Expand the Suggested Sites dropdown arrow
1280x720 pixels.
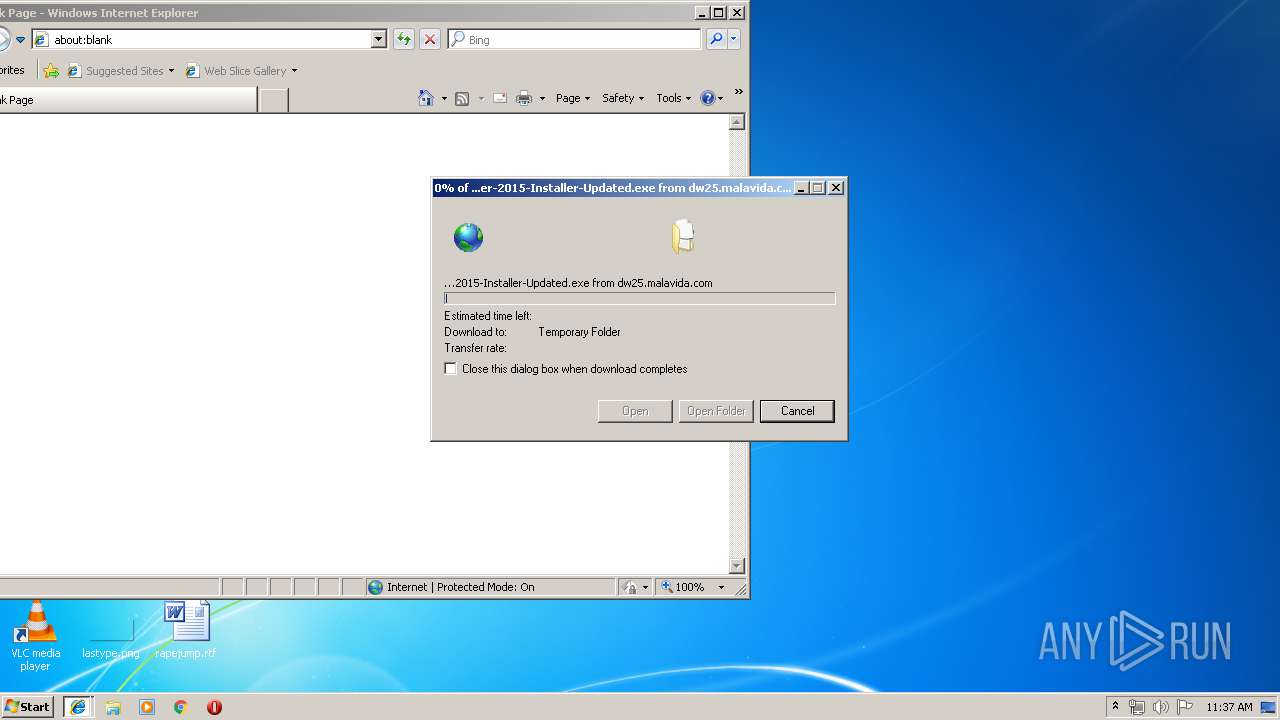[x=171, y=71]
